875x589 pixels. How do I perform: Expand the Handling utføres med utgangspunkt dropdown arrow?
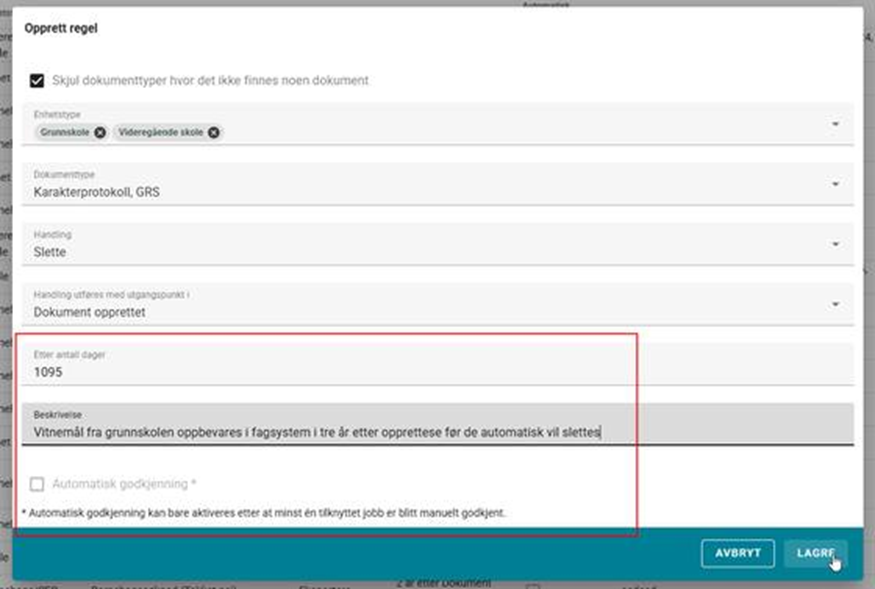coord(835,304)
